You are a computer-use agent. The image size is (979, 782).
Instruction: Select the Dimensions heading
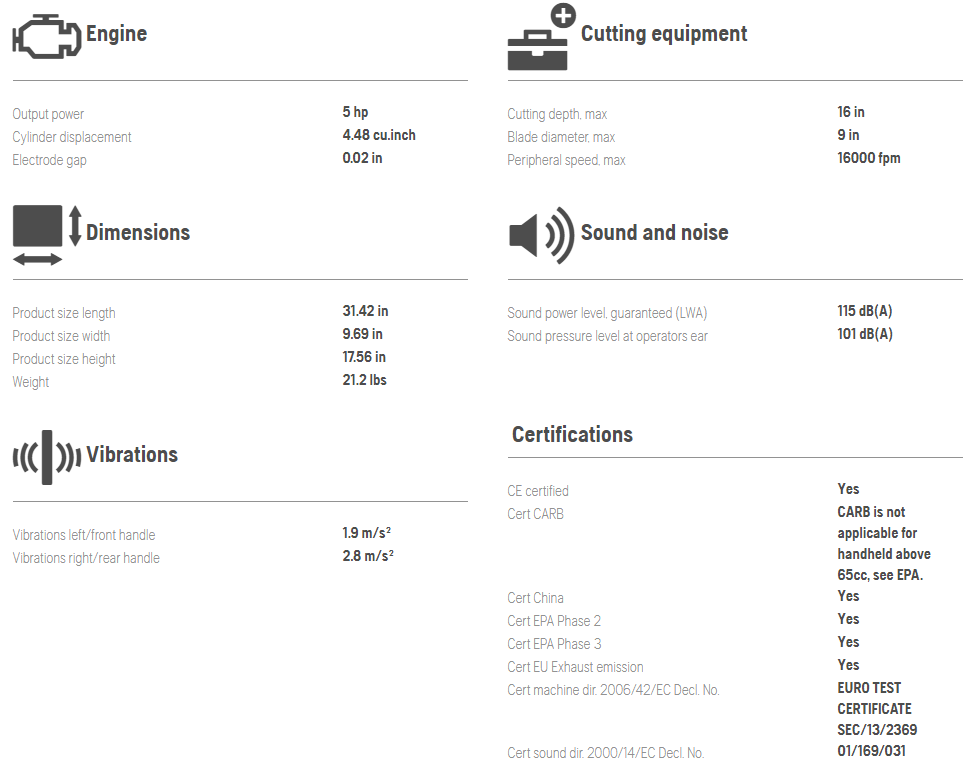(x=138, y=232)
